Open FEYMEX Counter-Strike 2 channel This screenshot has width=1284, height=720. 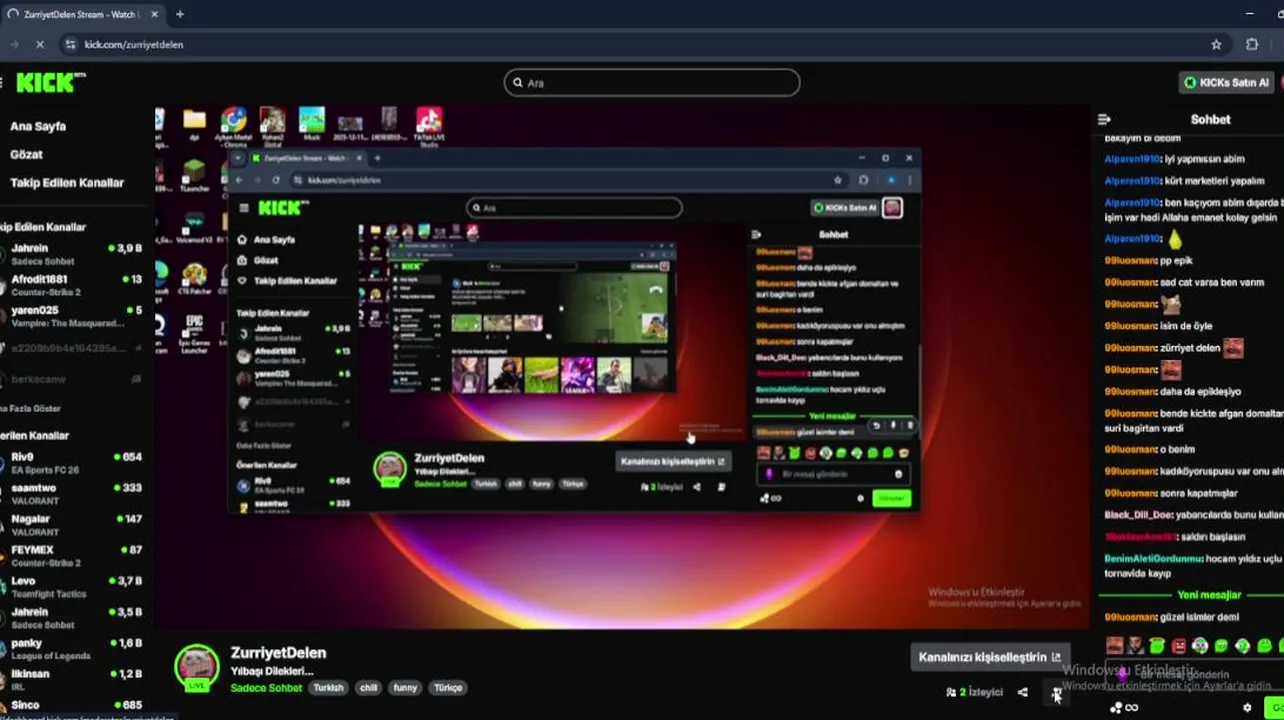click(x=72, y=556)
